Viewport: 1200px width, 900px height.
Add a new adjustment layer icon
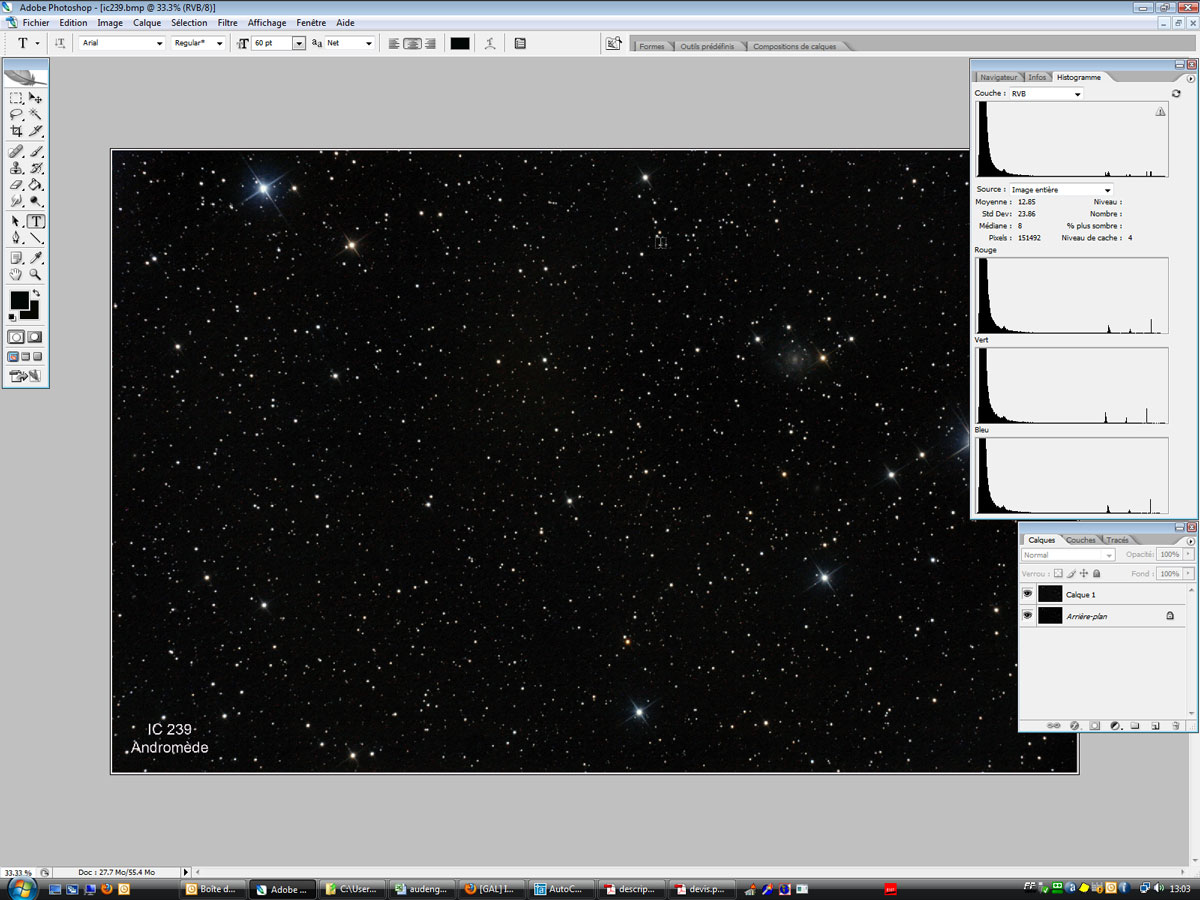[x=1115, y=725]
